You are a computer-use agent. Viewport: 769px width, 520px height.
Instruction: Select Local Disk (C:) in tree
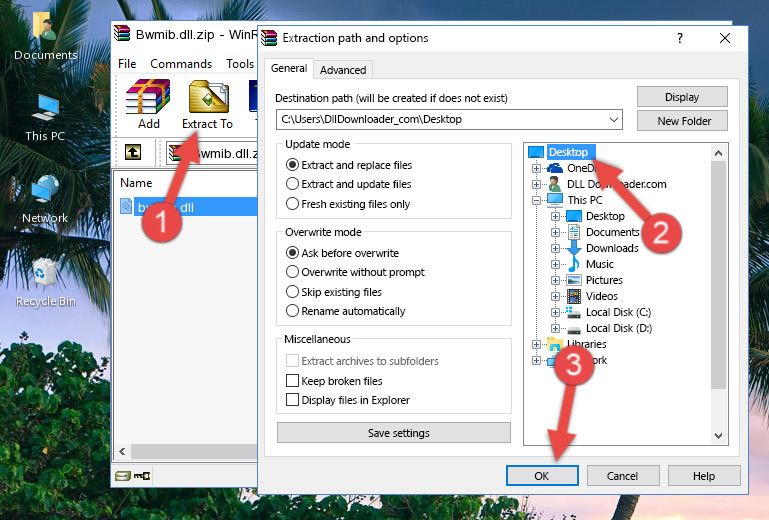pos(618,312)
